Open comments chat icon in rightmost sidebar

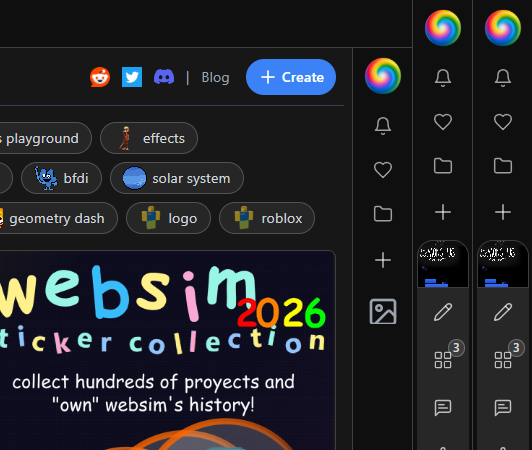[503, 408]
